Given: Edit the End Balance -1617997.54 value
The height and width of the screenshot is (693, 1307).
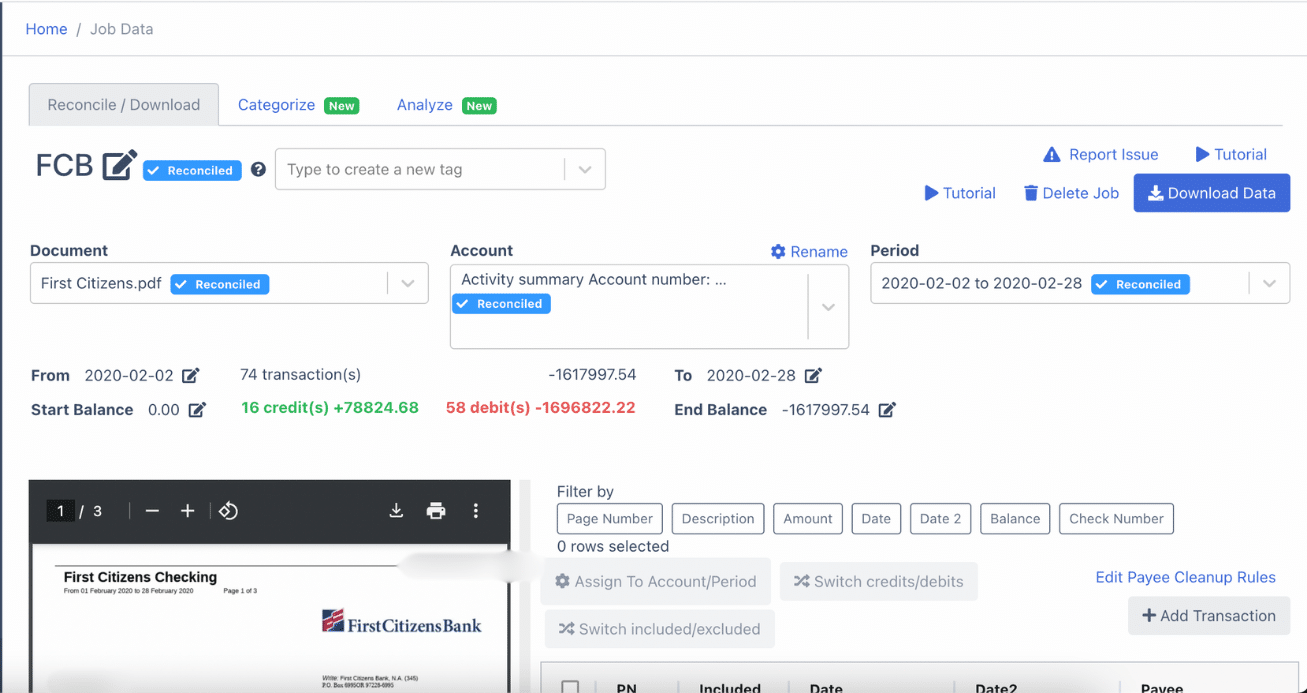Looking at the screenshot, I should pos(886,410).
